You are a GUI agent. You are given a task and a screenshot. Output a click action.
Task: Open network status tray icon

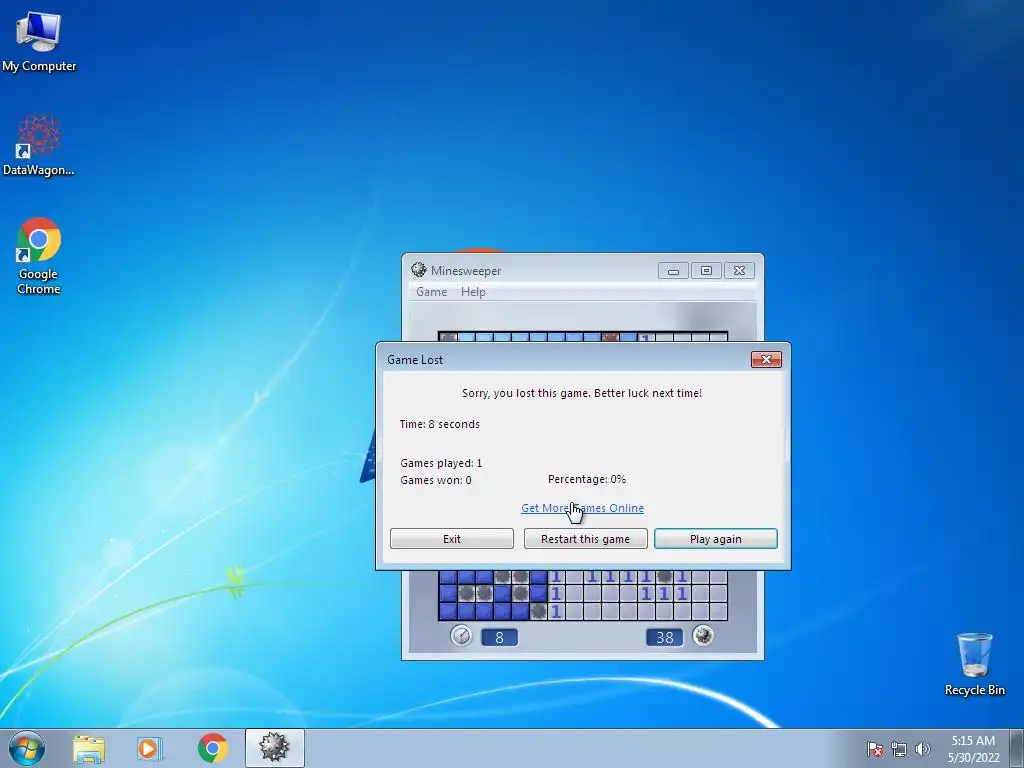click(x=899, y=749)
